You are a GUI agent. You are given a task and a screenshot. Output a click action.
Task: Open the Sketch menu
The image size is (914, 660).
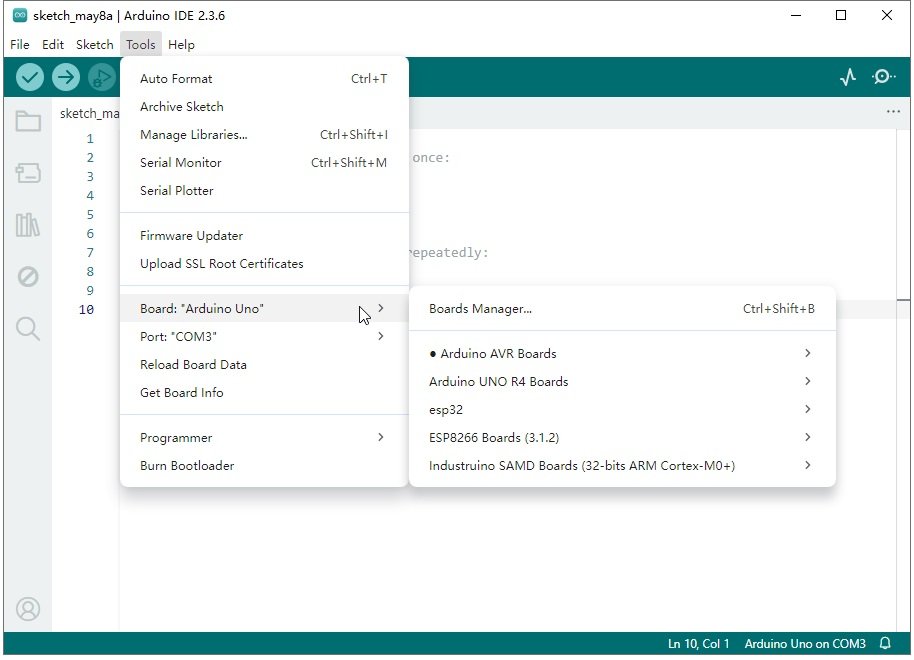[94, 44]
